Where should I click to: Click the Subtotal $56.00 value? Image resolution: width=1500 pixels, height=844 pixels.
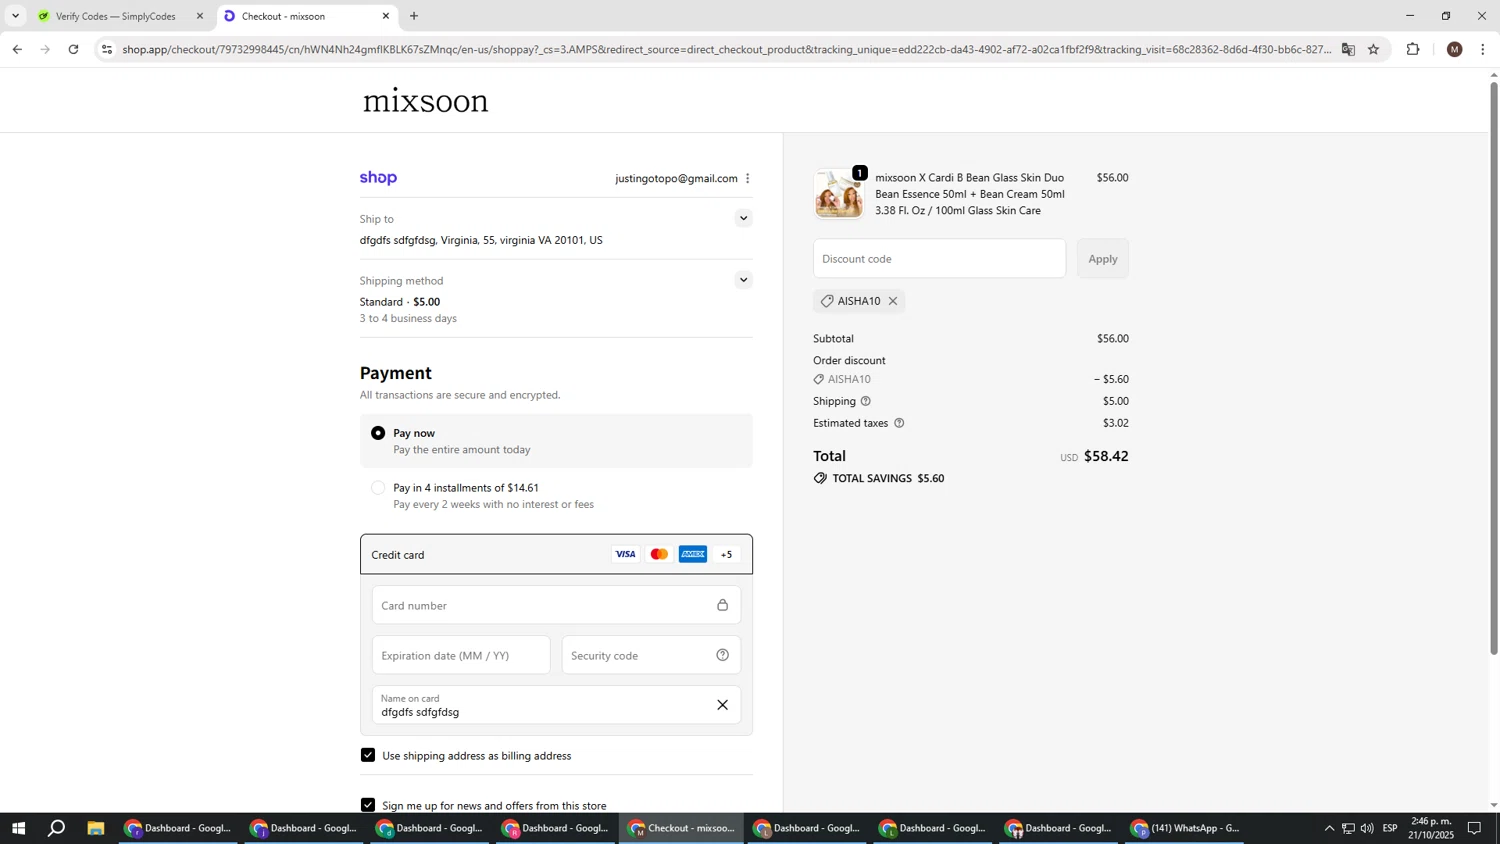(x=1112, y=339)
